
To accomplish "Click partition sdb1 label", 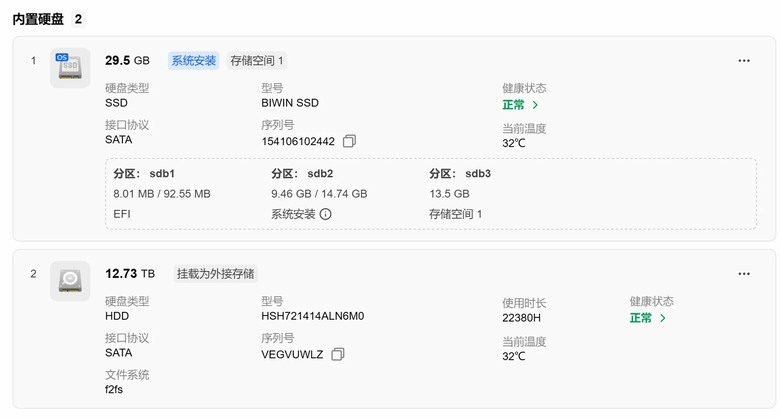I will click(144, 174).
